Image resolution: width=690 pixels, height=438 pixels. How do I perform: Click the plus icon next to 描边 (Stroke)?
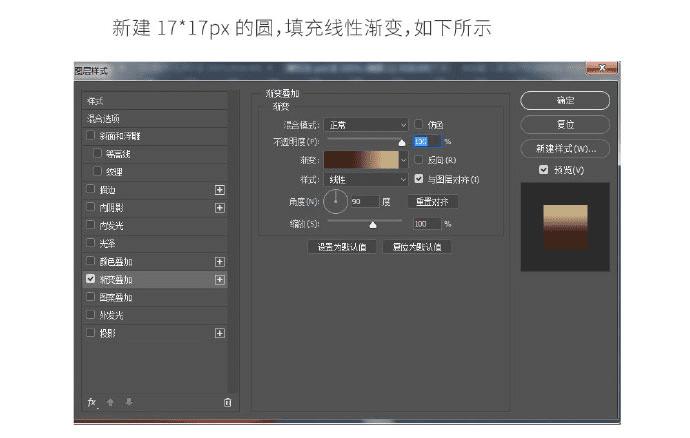[220, 190]
